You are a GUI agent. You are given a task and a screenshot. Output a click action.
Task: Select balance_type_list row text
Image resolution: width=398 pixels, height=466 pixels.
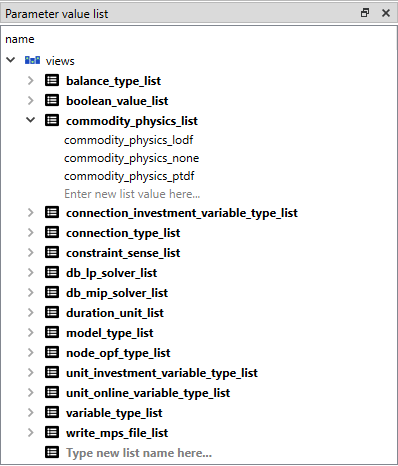coord(113,81)
